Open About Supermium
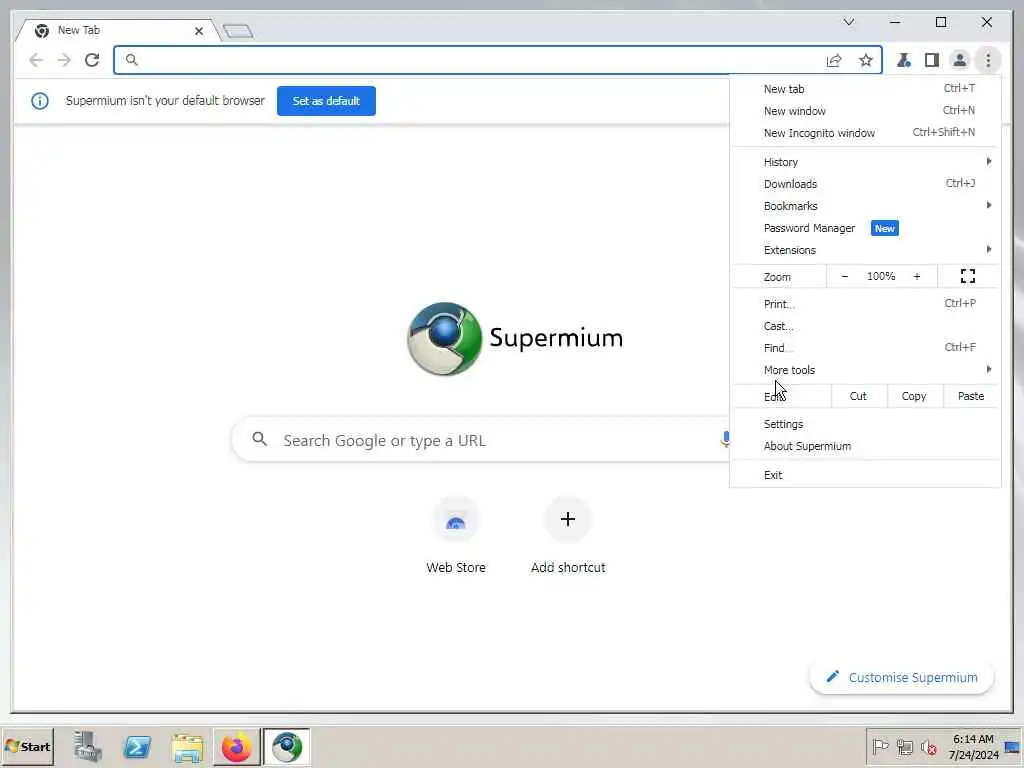The width and height of the screenshot is (1024, 768). 866,446
